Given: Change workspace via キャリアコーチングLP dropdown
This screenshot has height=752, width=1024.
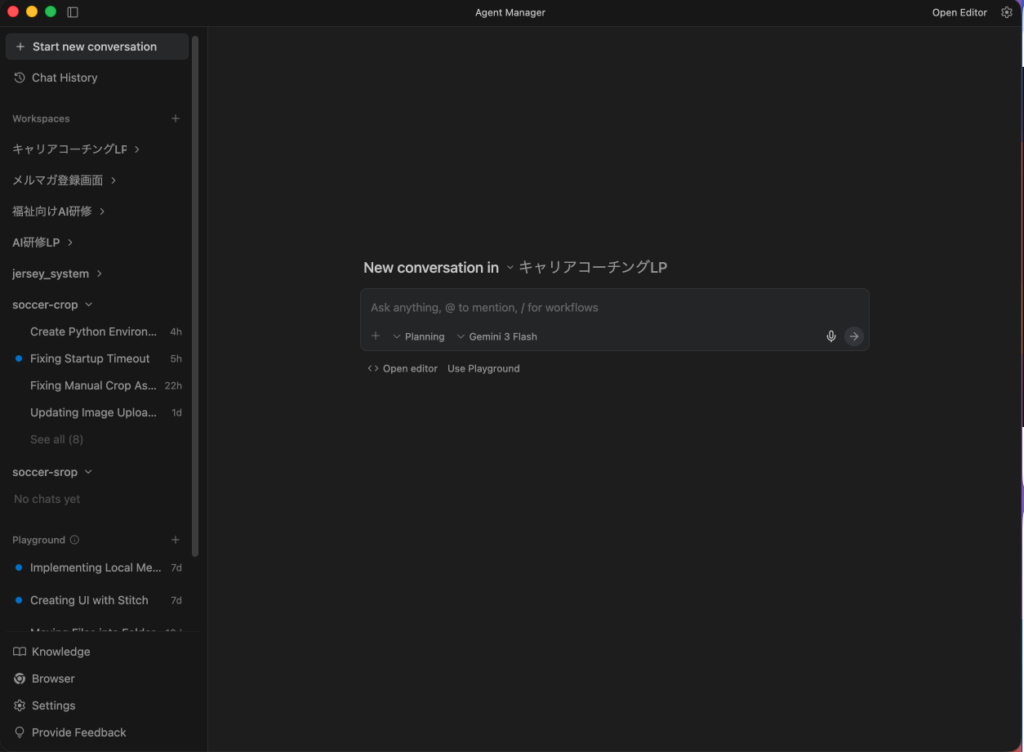Looking at the screenshot, I should point(586,268).
